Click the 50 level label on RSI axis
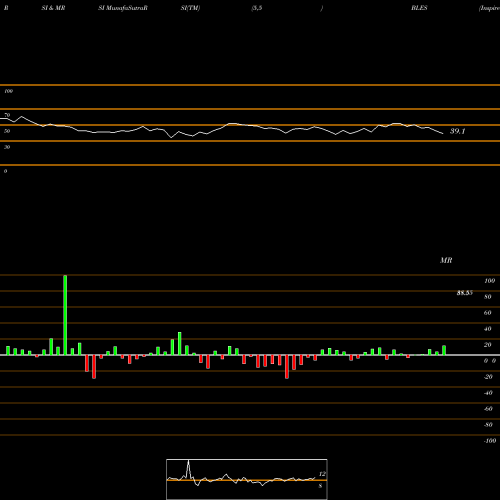This screenshot has height=500, width=500. click(7, 131)
